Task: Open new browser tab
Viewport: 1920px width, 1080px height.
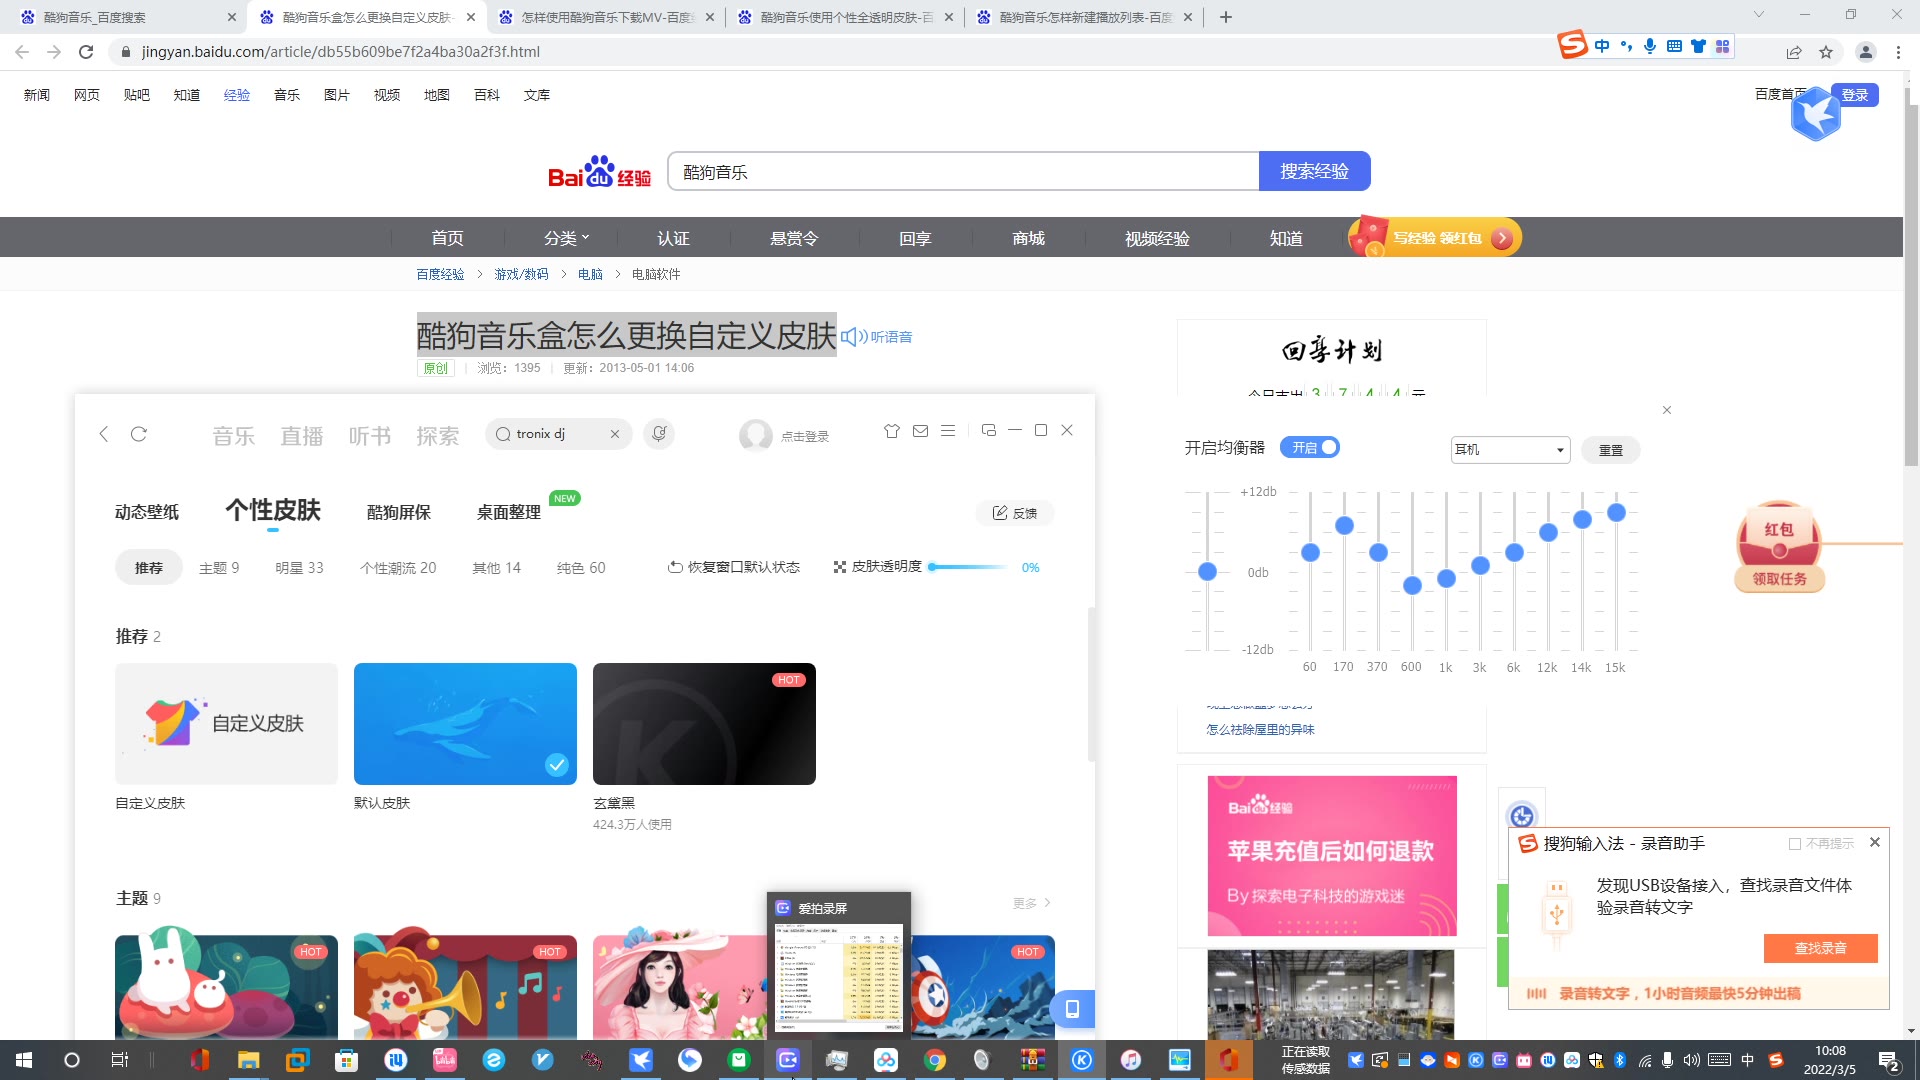Action: pos(1226,17)
